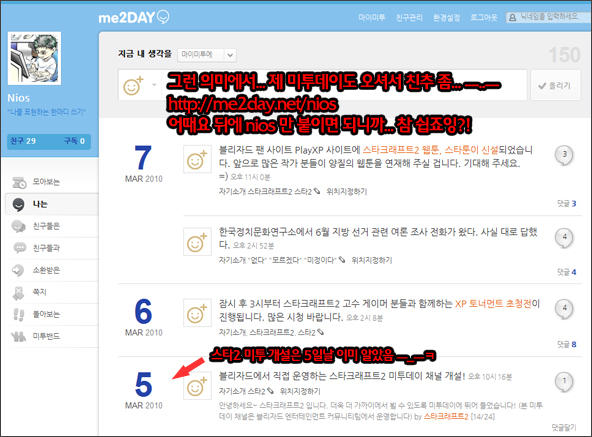
Task: Click the 오후 10시 16분 timestamp
Action: click(490, 377)
